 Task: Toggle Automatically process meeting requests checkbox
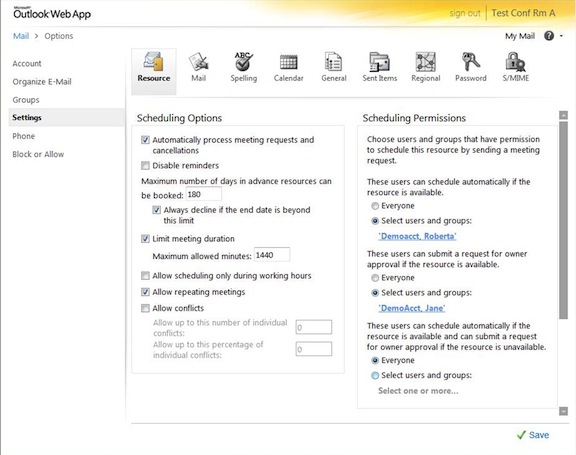click(x=145, y=140)
